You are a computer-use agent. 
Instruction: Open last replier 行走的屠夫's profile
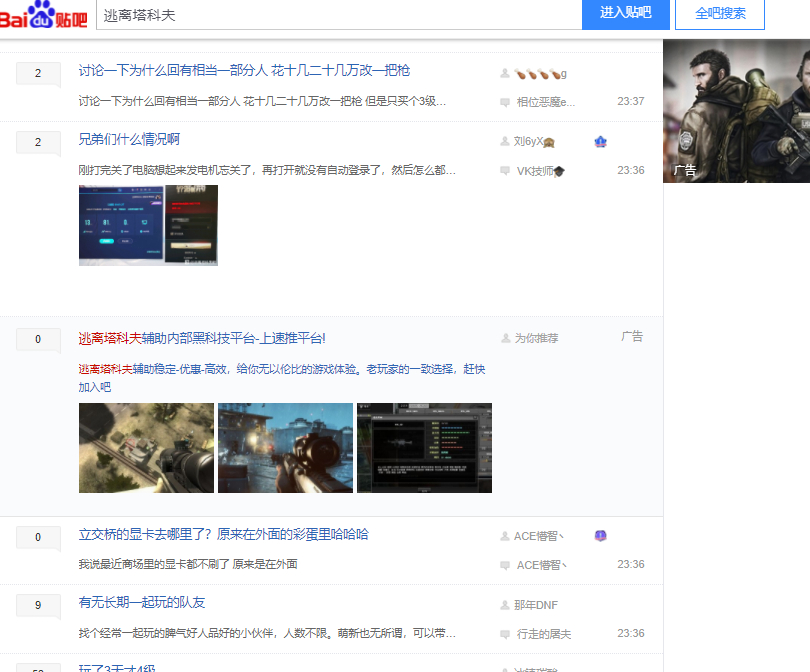click(544, 634)
